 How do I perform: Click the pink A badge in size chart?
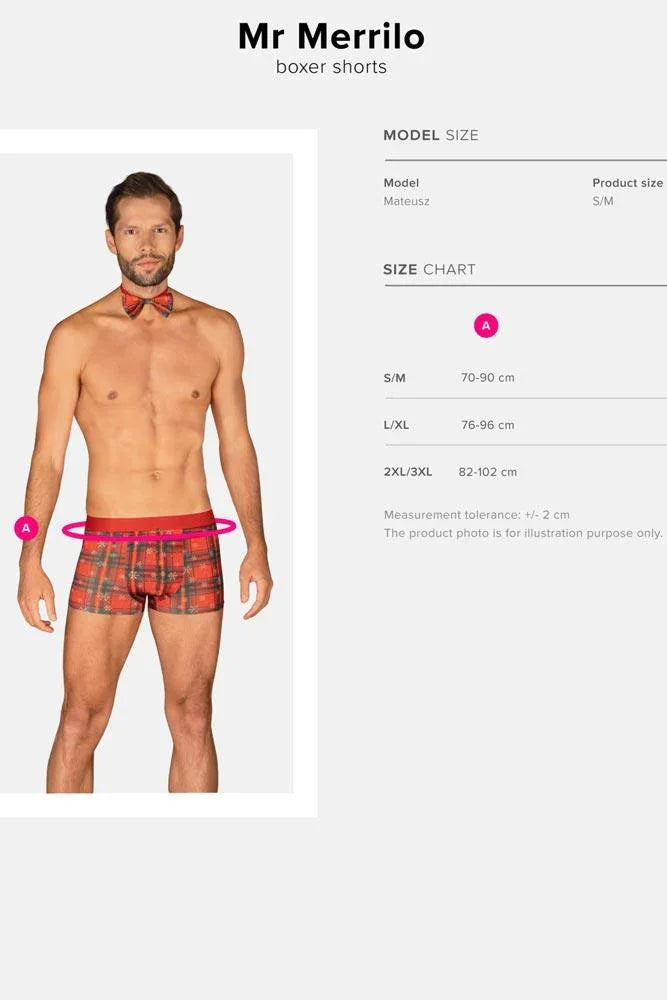(x=486, y=326)
